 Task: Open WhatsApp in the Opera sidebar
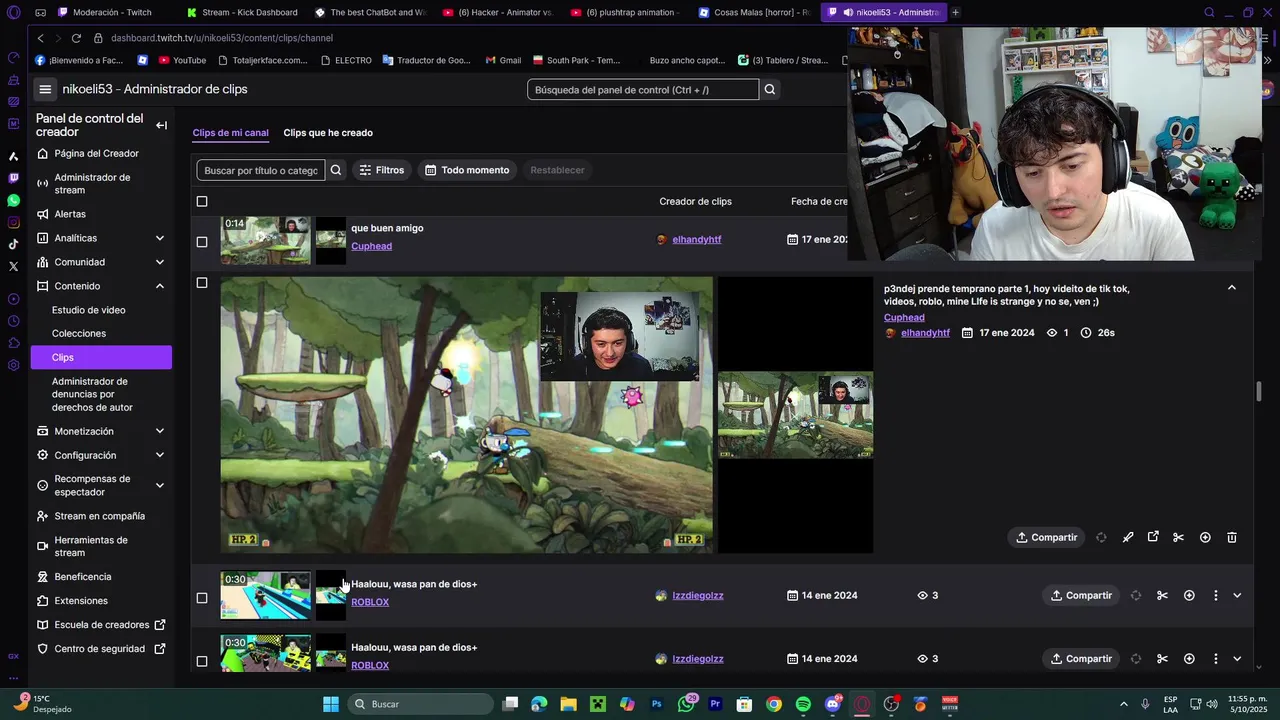click(x=13, y=200)
